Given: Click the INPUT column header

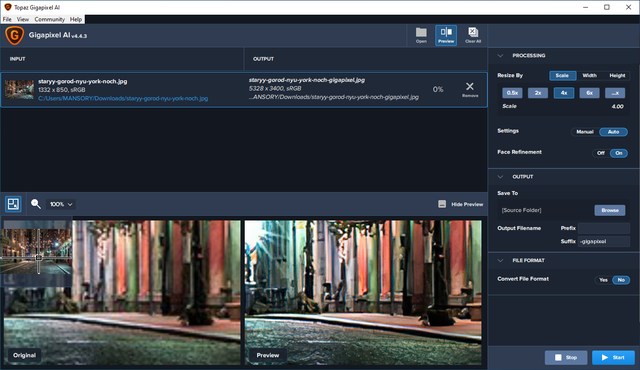Looking at the screenshot, I should [x=18, y=59].
